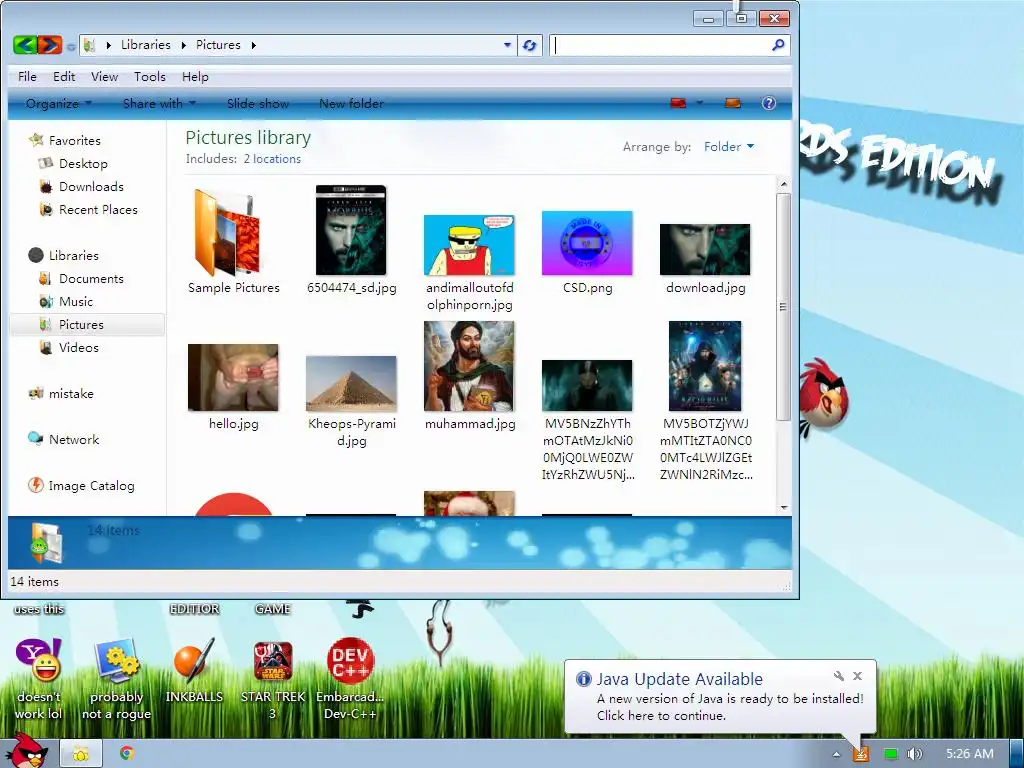The height and width of the screenshot is (768, 1024).
Task: Go forward with the orange forward arrow
Action: (50, 44)
